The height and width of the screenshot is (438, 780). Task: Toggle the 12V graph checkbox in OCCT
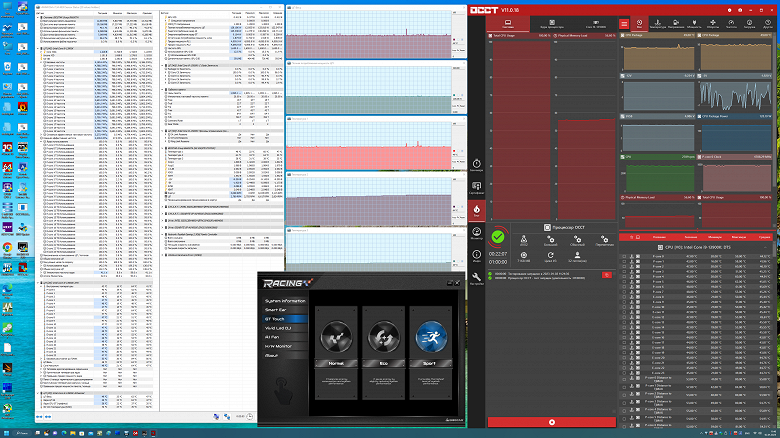pyautogui.click(x=623, y=76)
